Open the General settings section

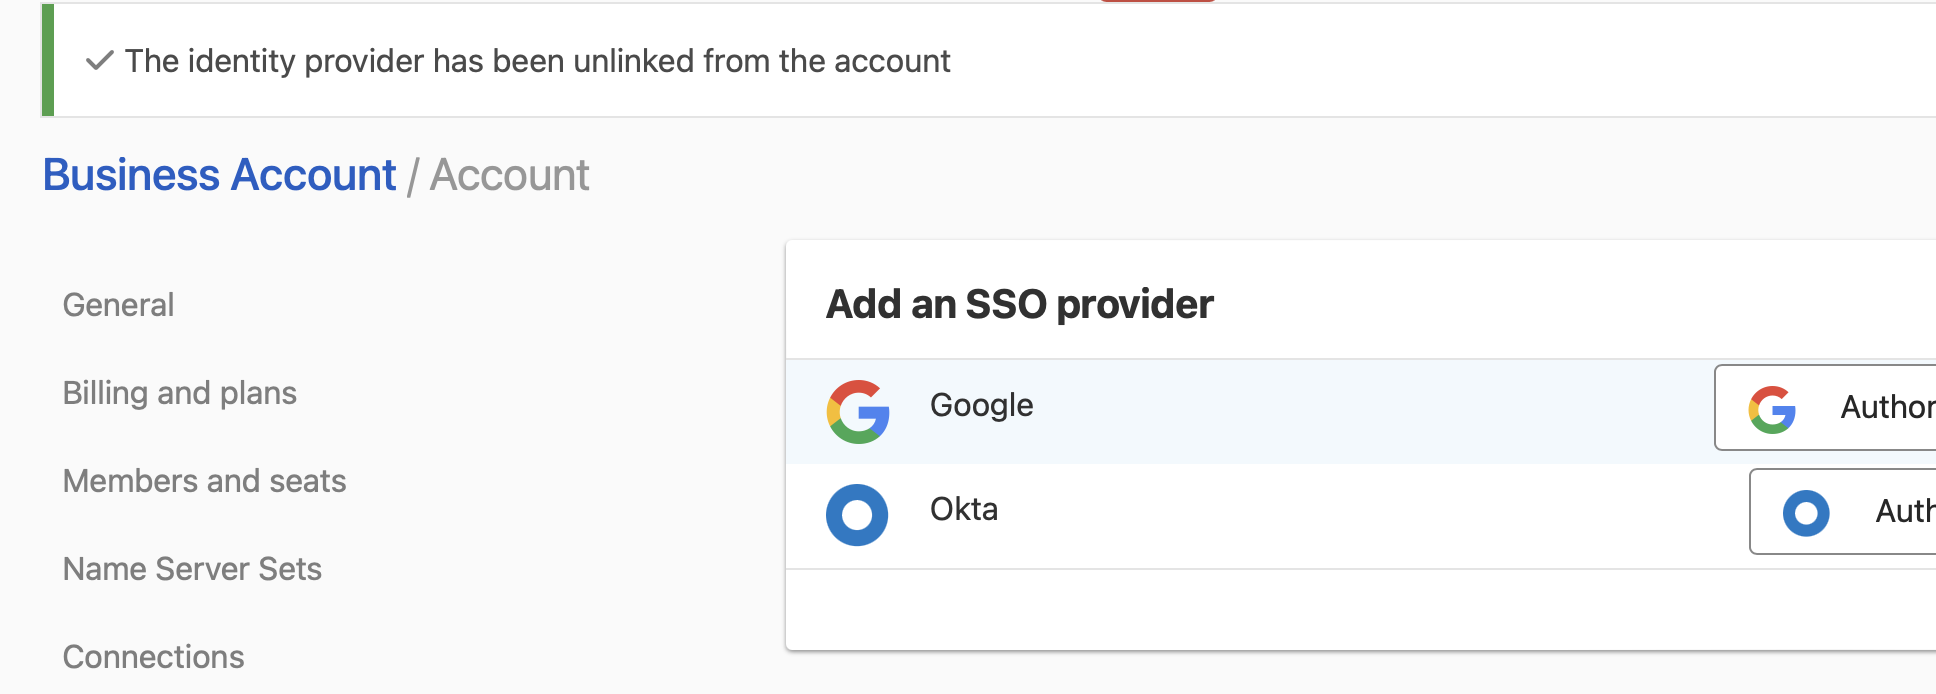(x=118, y=305)
